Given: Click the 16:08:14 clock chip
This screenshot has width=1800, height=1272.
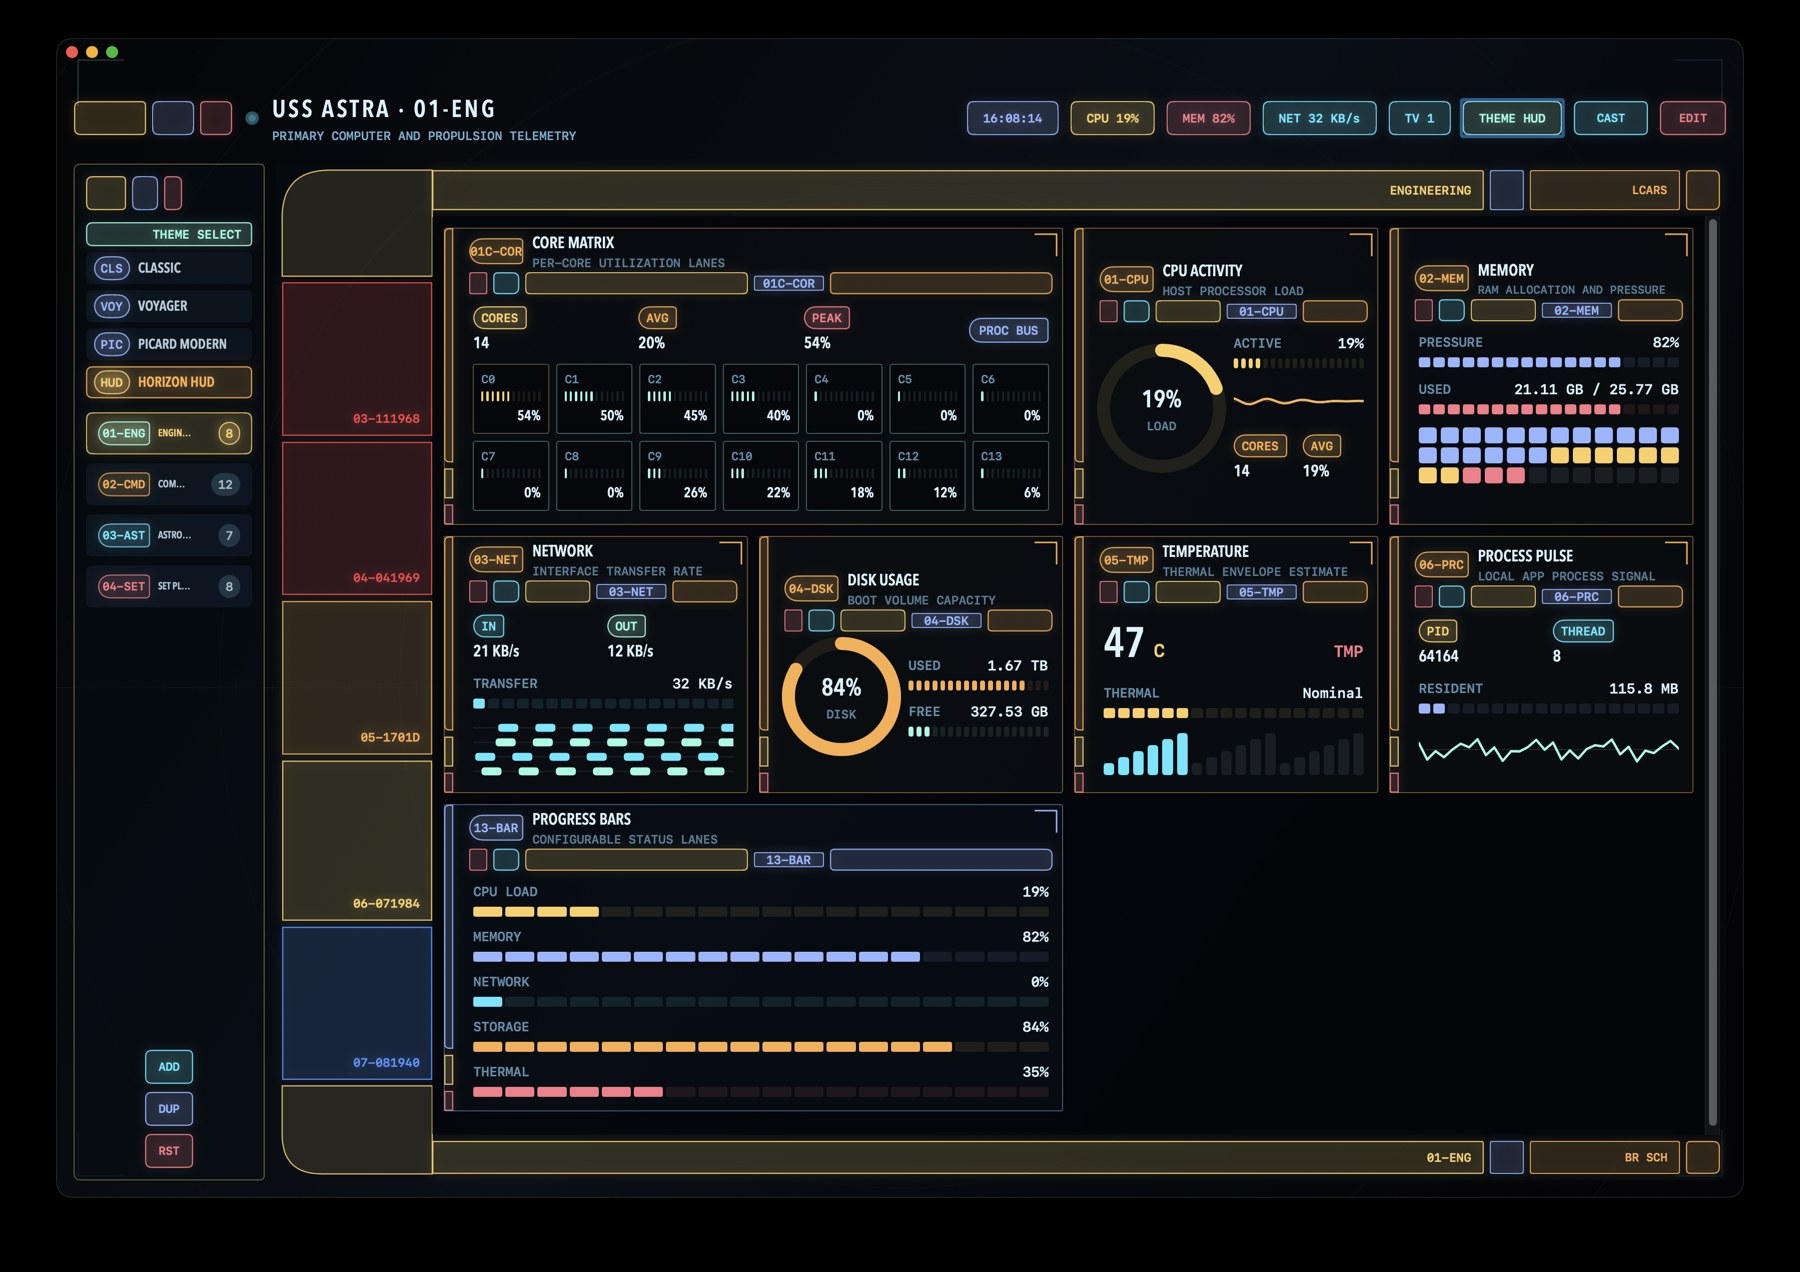Looking at the screenshot, I should point(1012,118).
